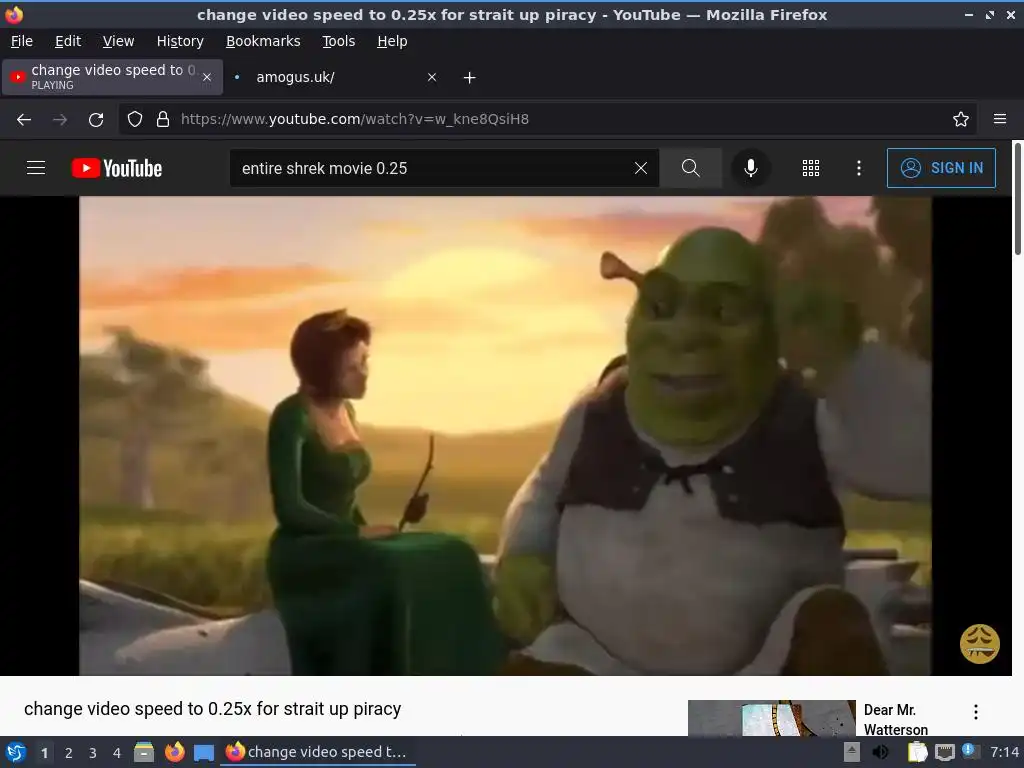Open the Help menu
Screen dimensions: 1024x768
tap(392, 41)
